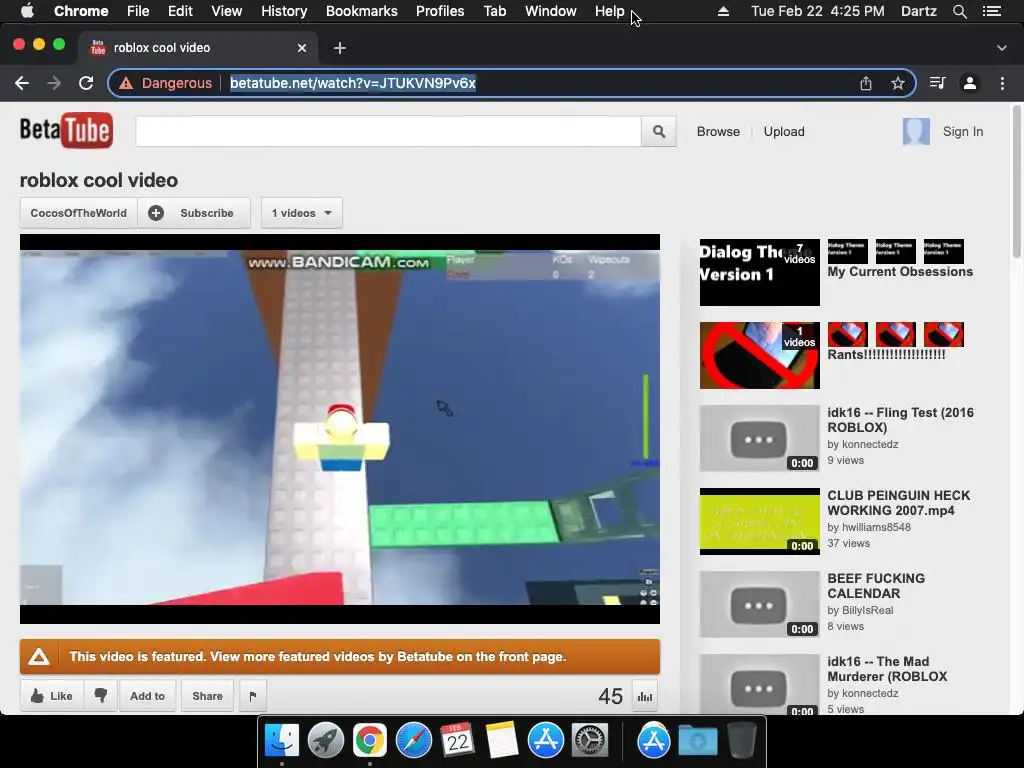Open the media control icon in Chrome toolbar

click(938, 83)
